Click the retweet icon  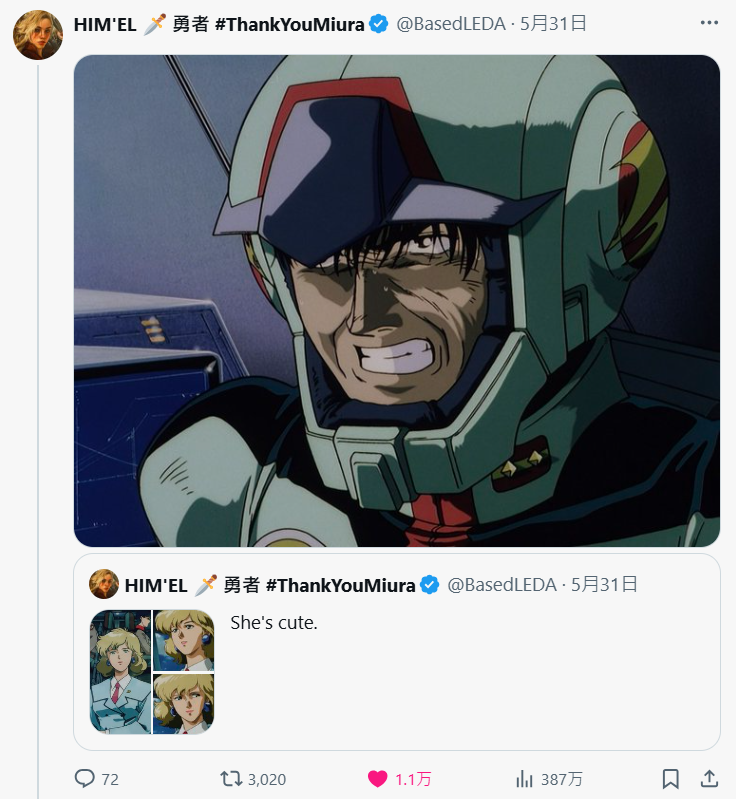pyautogui.click(x=230, y=778)
